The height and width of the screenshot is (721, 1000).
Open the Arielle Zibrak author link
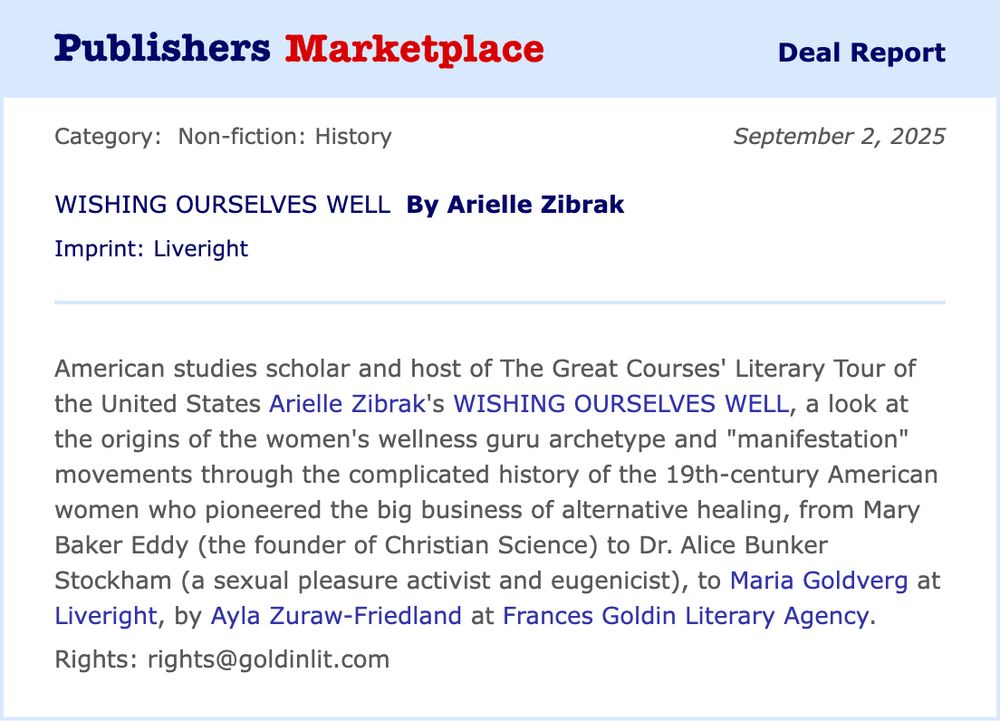pyautogui.click(x=347, y=404)
